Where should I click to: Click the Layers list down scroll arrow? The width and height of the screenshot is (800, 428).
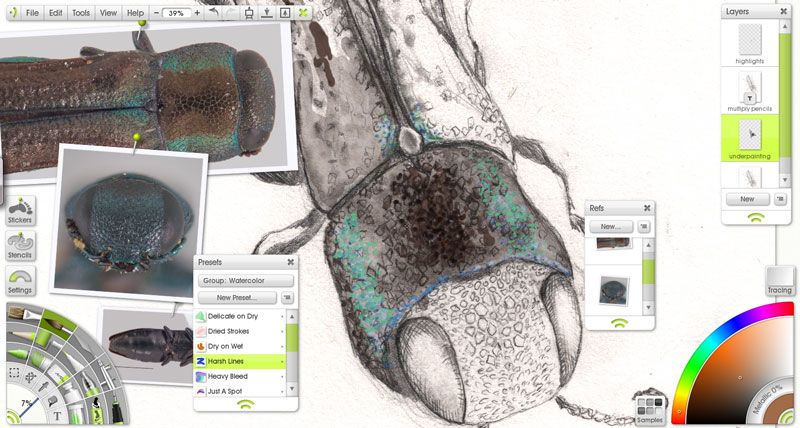click(785, 180)
